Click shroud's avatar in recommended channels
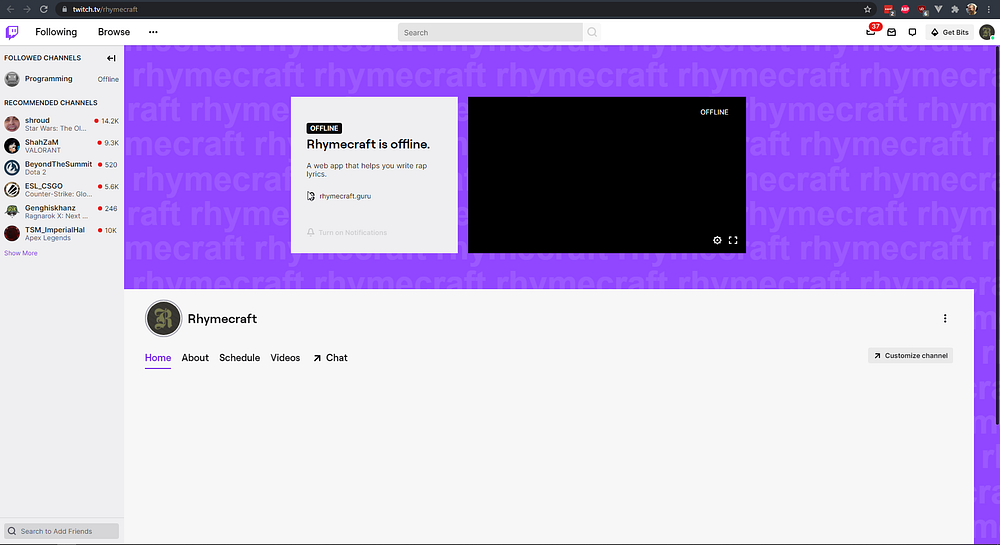The width and height of the screenshot is (1000, 545). [x=12, y=124]
